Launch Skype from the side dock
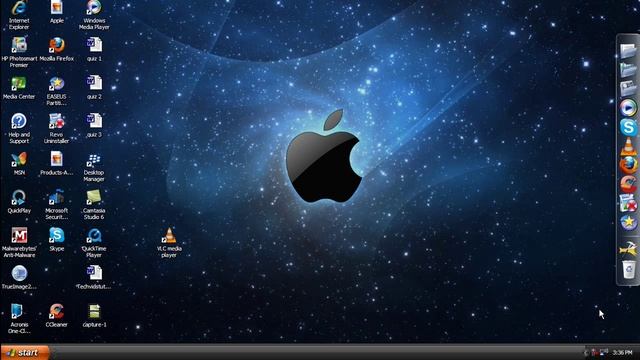Viewport: 640px width, 360px height. click(x=628, y=127)
